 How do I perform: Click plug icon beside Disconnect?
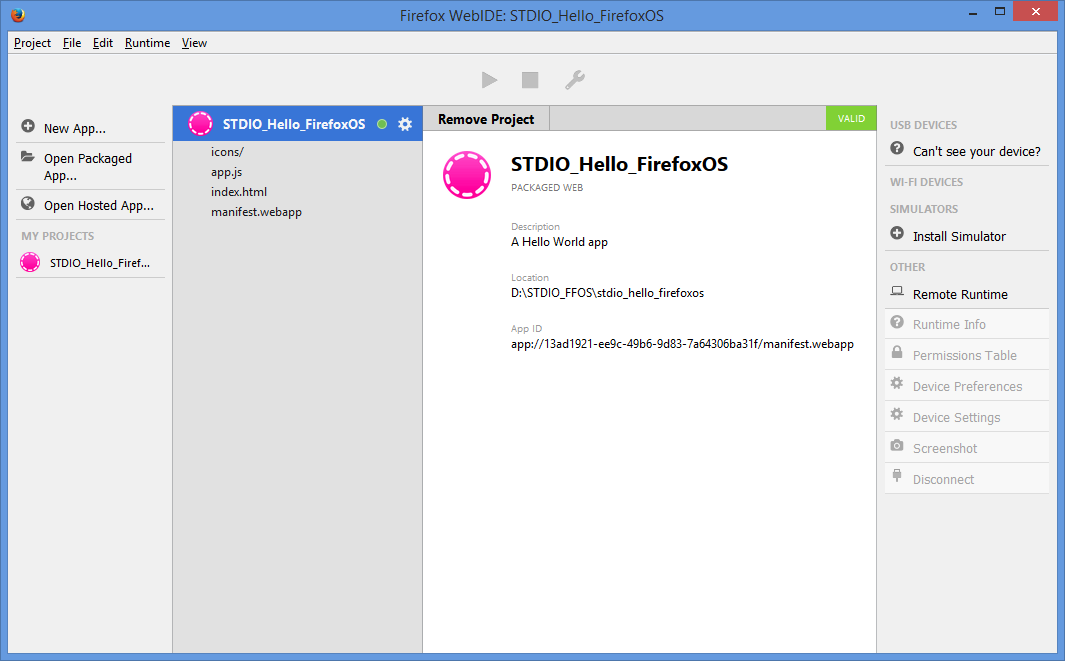point(897,476)
